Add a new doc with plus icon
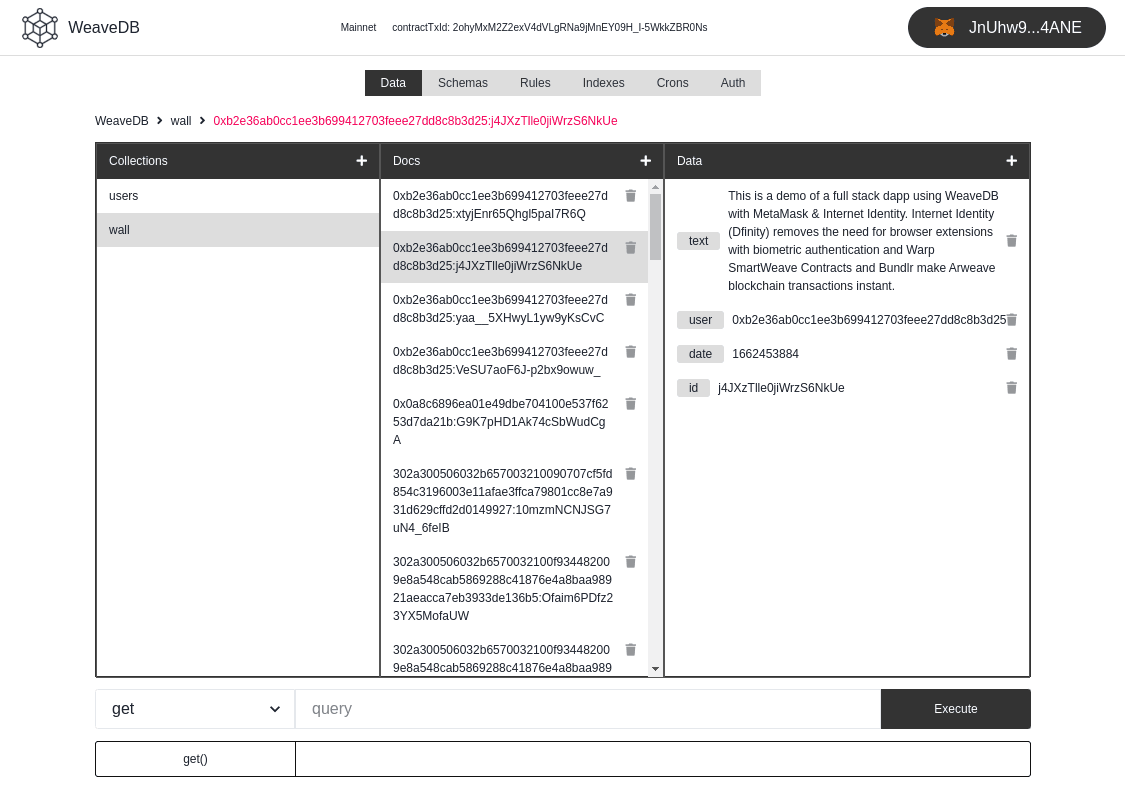1125x801 pixels. [646, 161]
